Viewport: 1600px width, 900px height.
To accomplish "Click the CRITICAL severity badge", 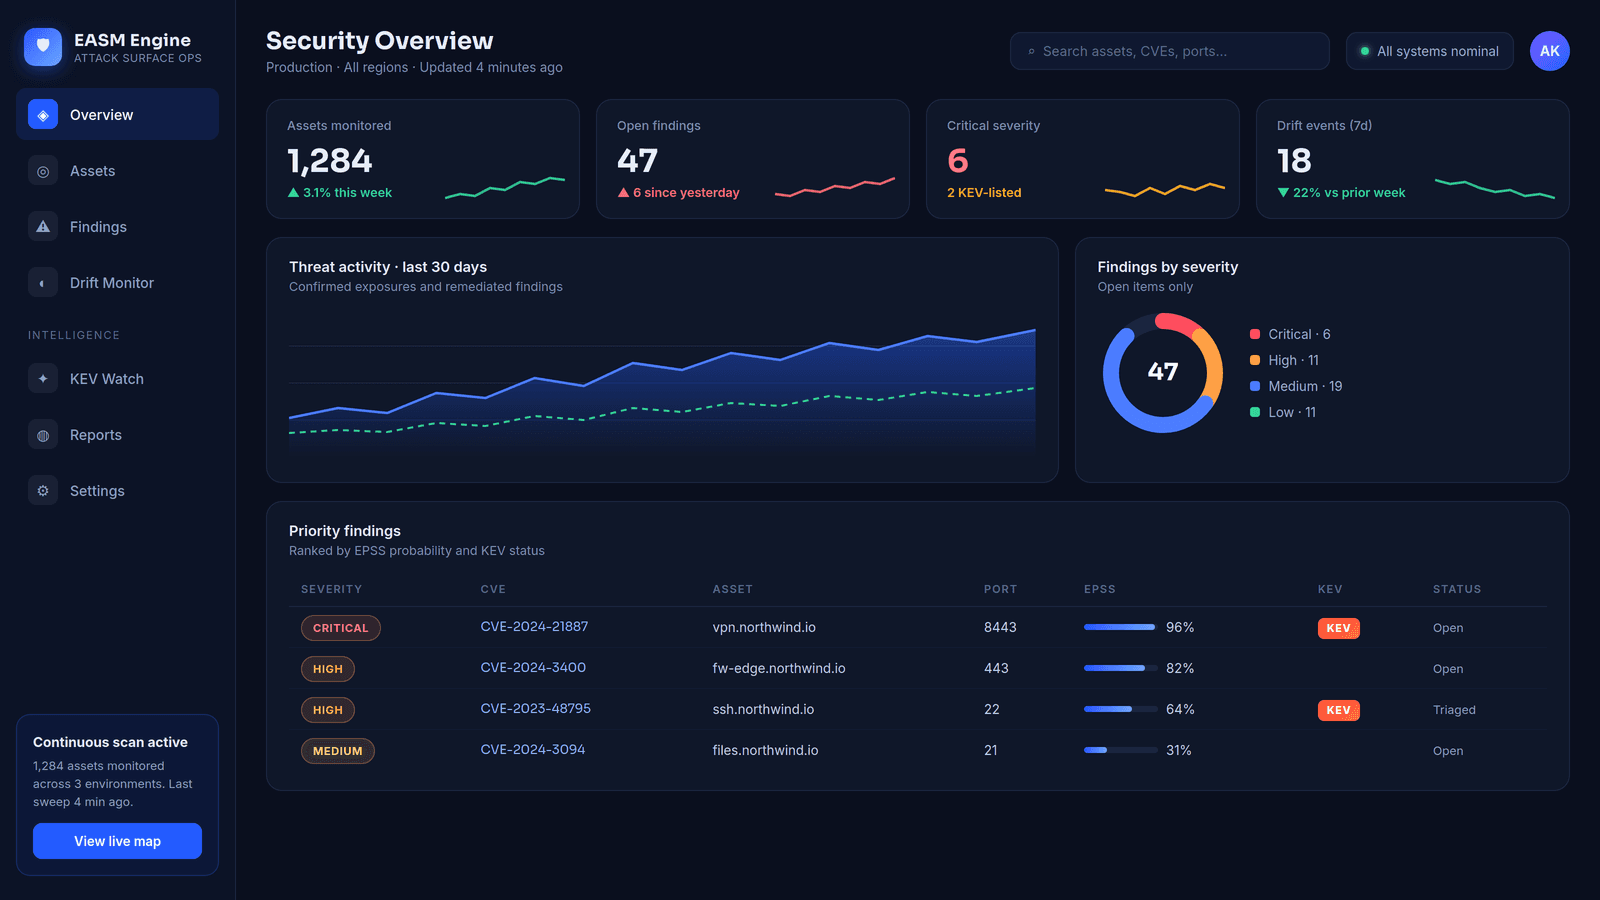I will [340, 628].
